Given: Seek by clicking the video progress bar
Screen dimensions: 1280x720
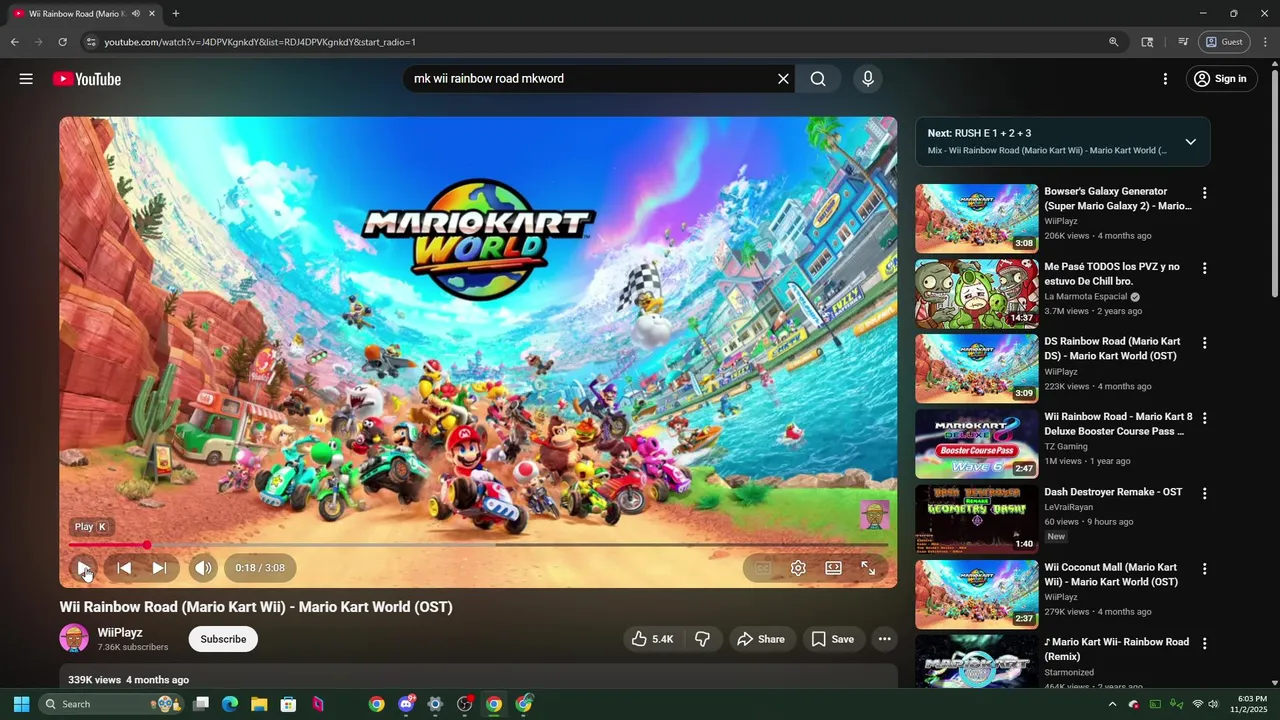Looking at the screenshot, I should 478,545.
